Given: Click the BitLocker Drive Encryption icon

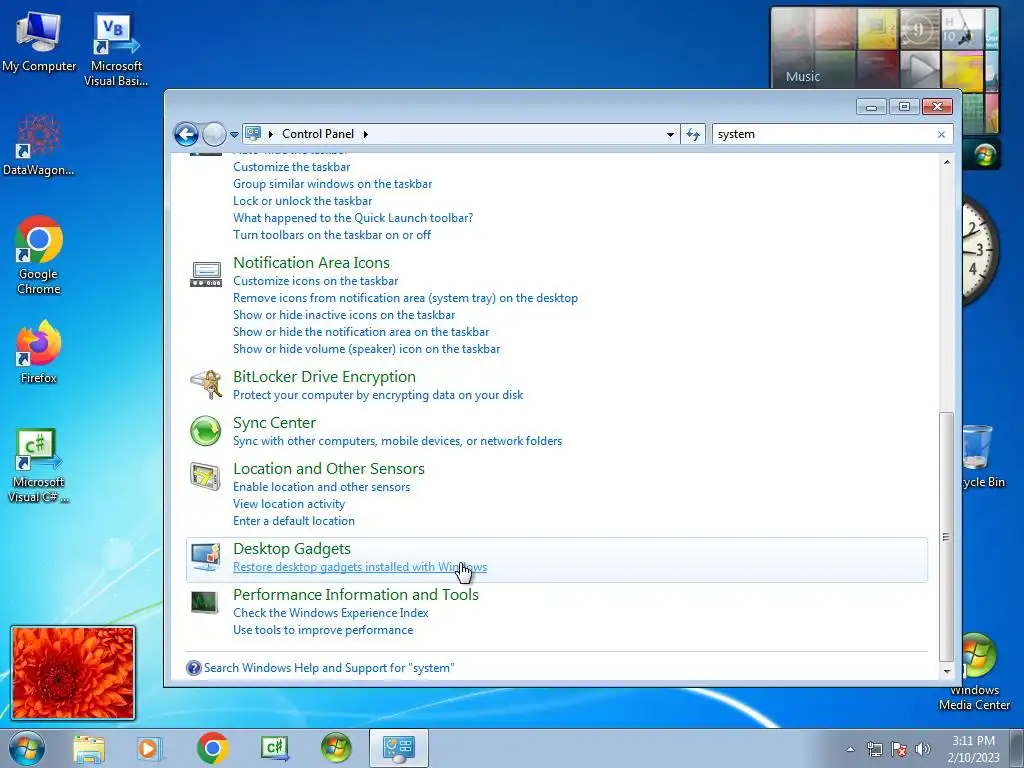Looking at the screenshot, I should tap(206, 385).
